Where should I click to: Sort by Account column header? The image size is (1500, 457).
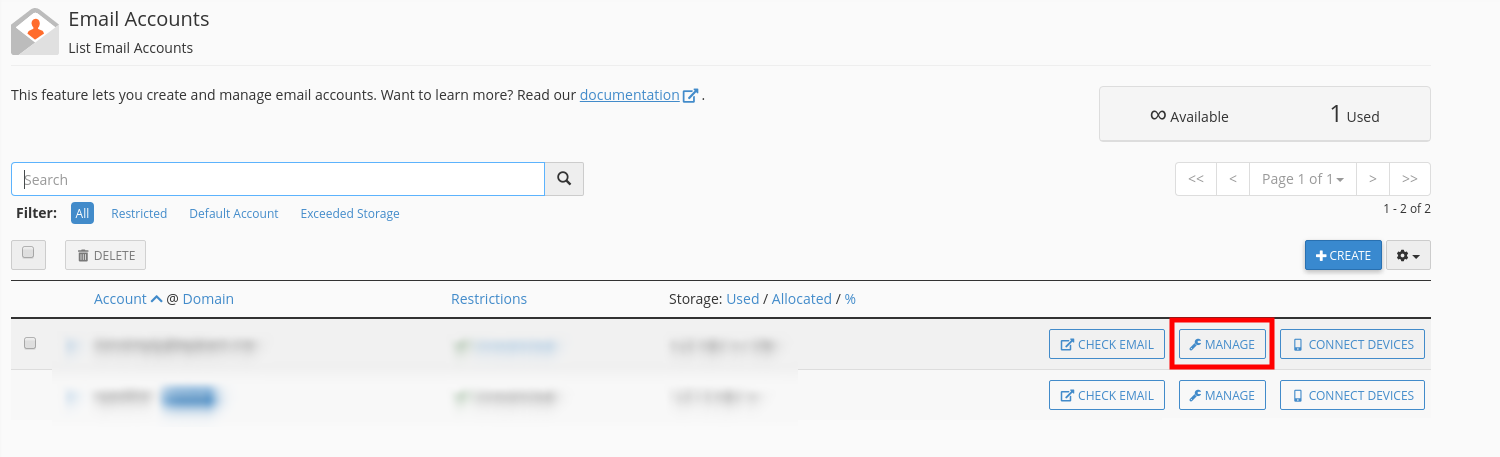click(x=120, y=298)
